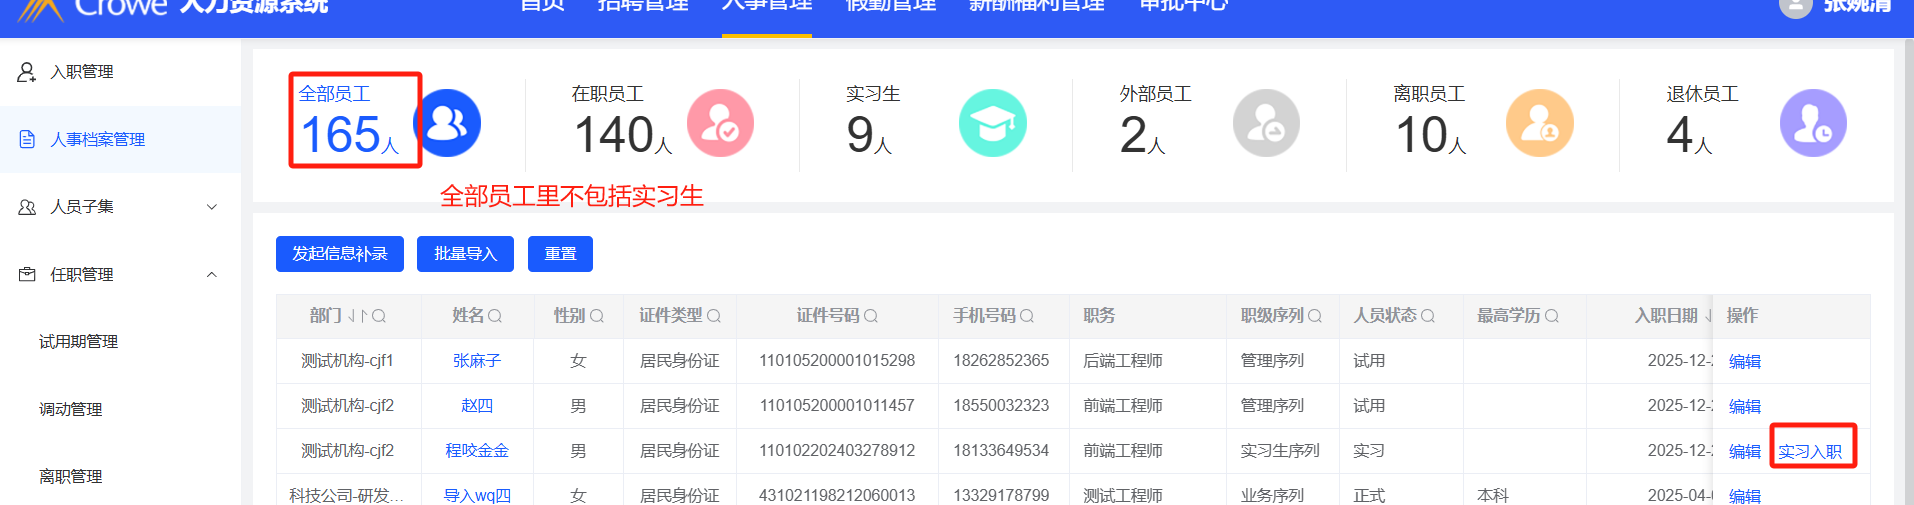Click the teal intern graduation cap icon
The image size is (1914, 505).
992,123
